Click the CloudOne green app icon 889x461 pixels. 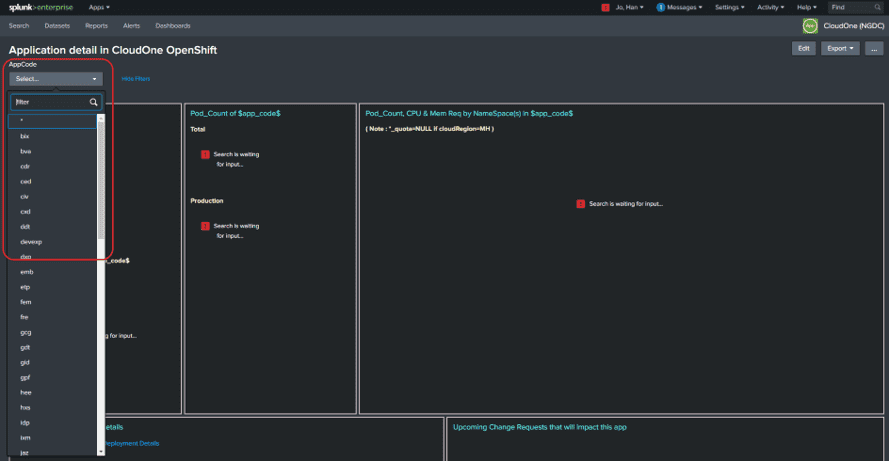[x=810, y=26]
